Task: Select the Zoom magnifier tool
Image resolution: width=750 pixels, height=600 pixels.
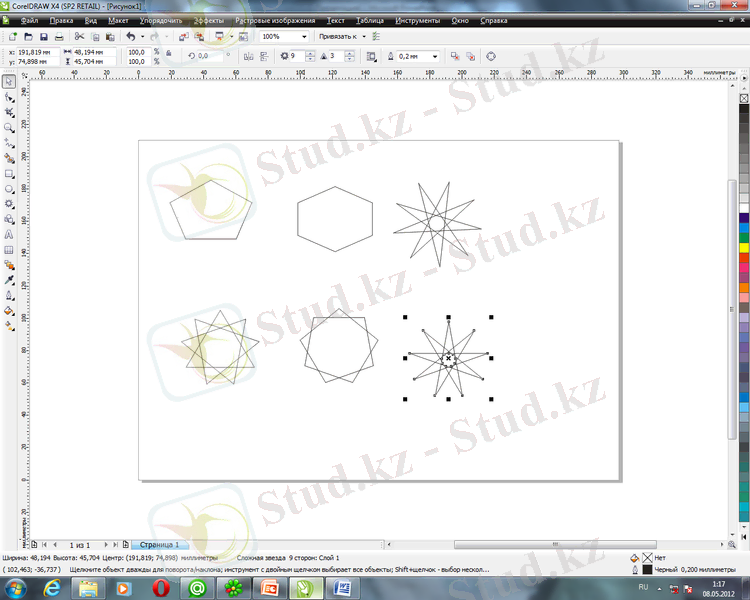Action: 9,128
